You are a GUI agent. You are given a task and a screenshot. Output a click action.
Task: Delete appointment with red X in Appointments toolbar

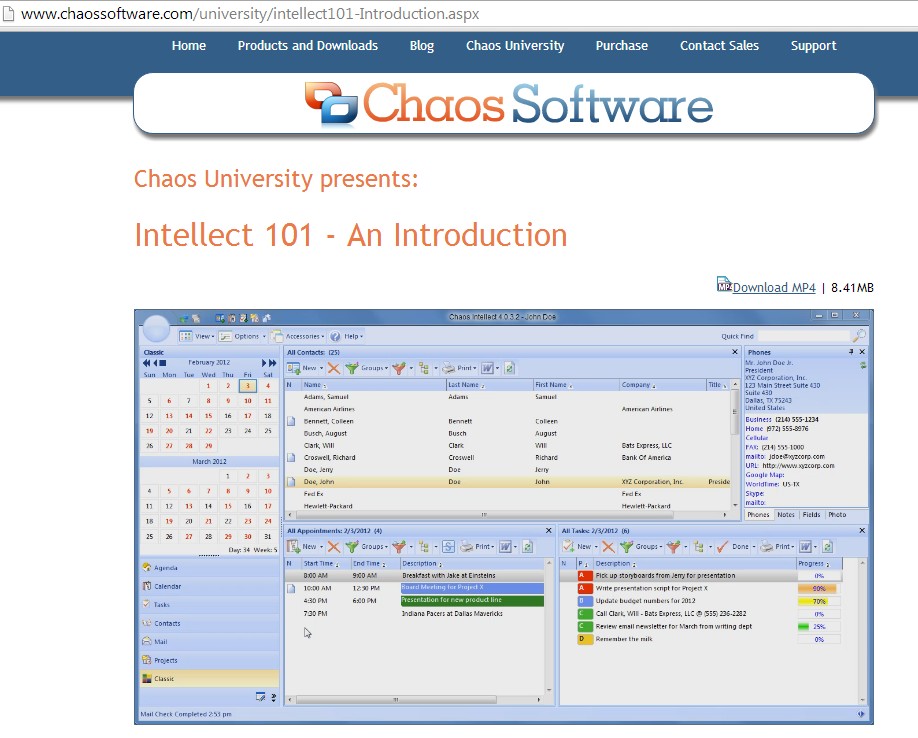(334, 547)
